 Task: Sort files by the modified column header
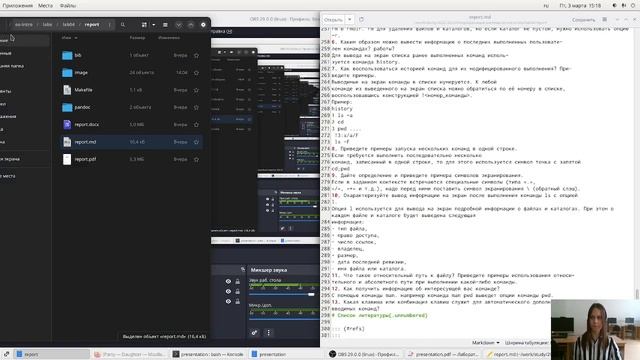[x=169, y=38]
